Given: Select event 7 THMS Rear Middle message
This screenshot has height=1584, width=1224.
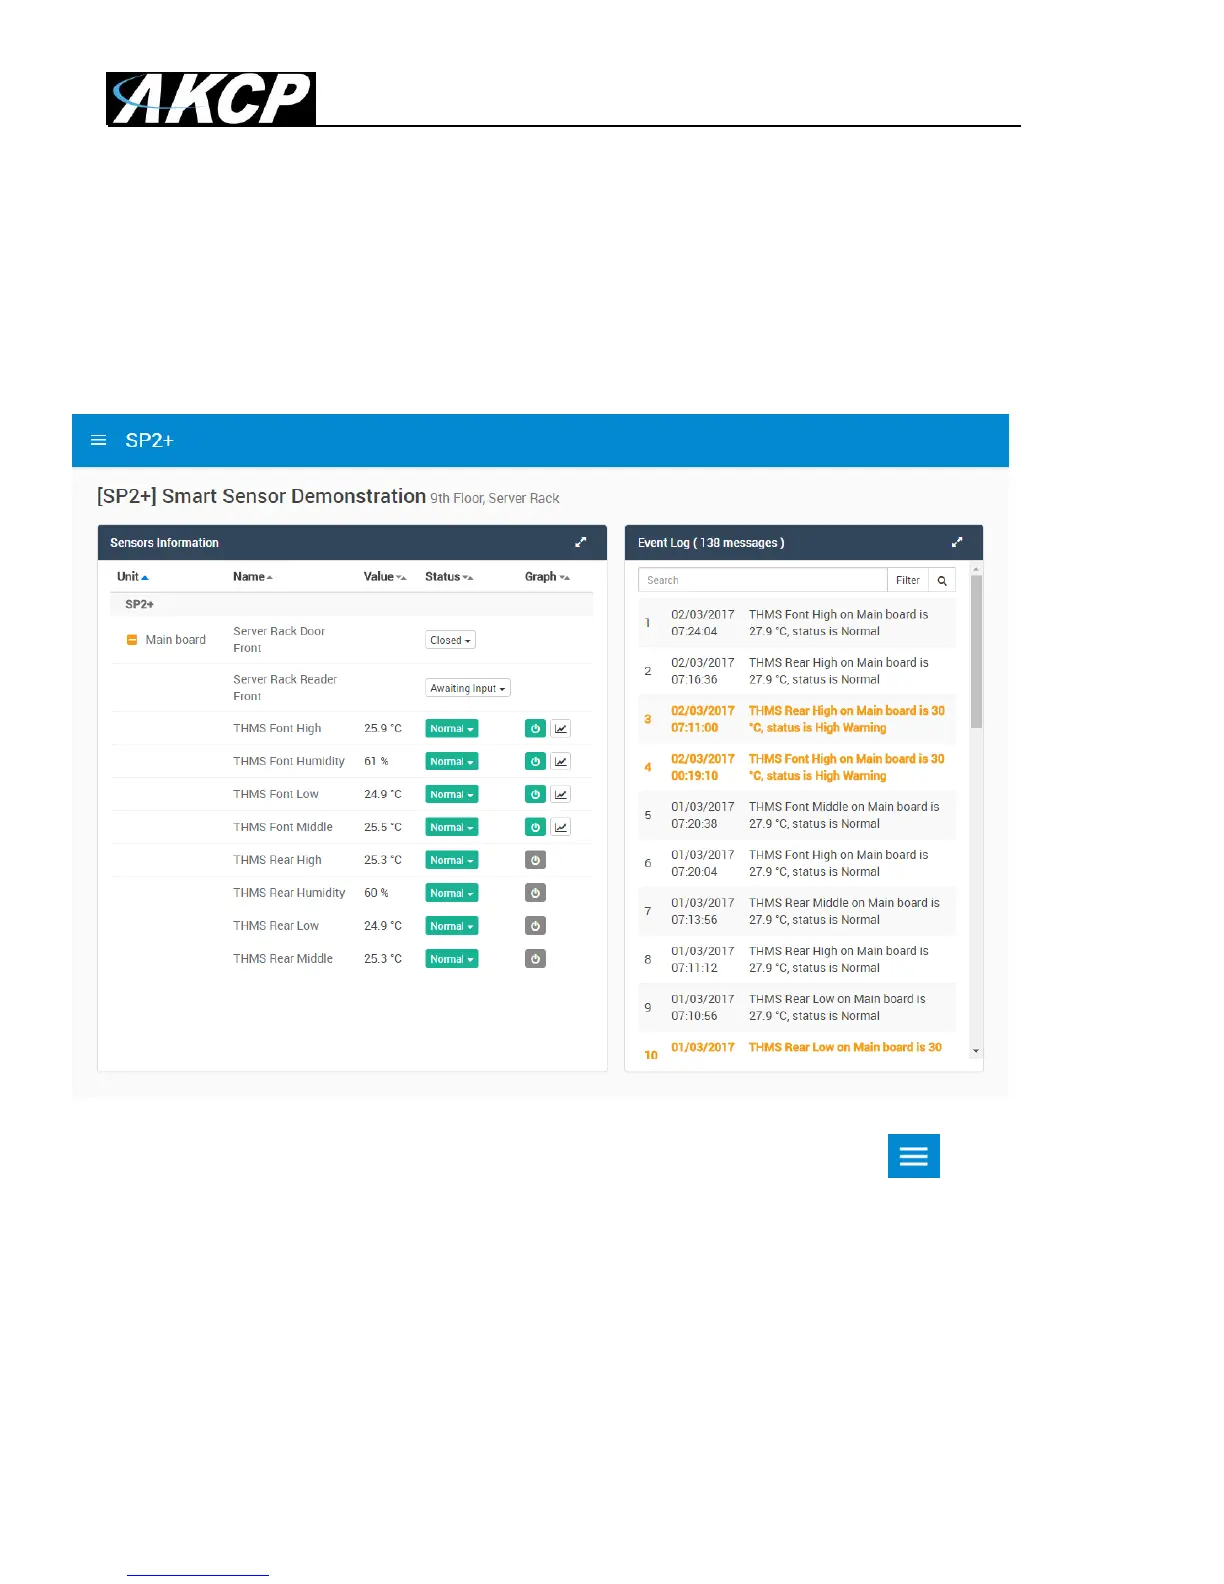Looking at the screenshot, I should [797, 911].
